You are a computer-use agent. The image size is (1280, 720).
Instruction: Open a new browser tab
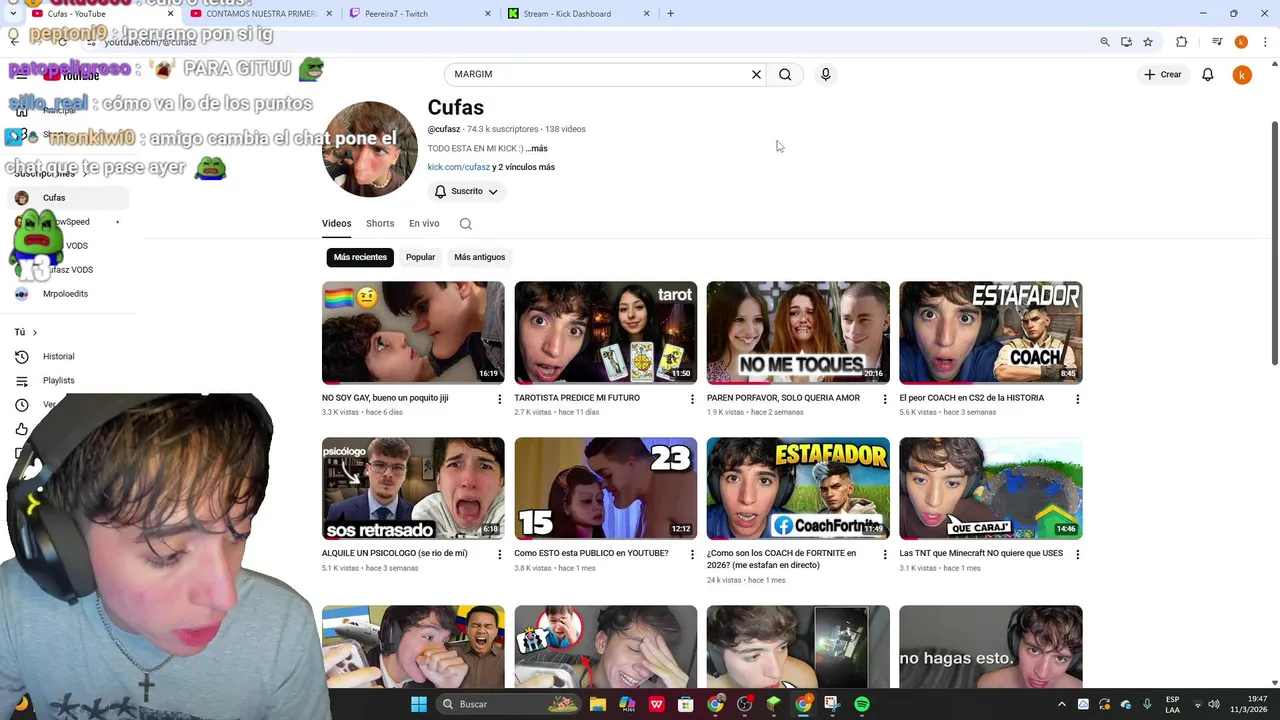tap(670, 14)
